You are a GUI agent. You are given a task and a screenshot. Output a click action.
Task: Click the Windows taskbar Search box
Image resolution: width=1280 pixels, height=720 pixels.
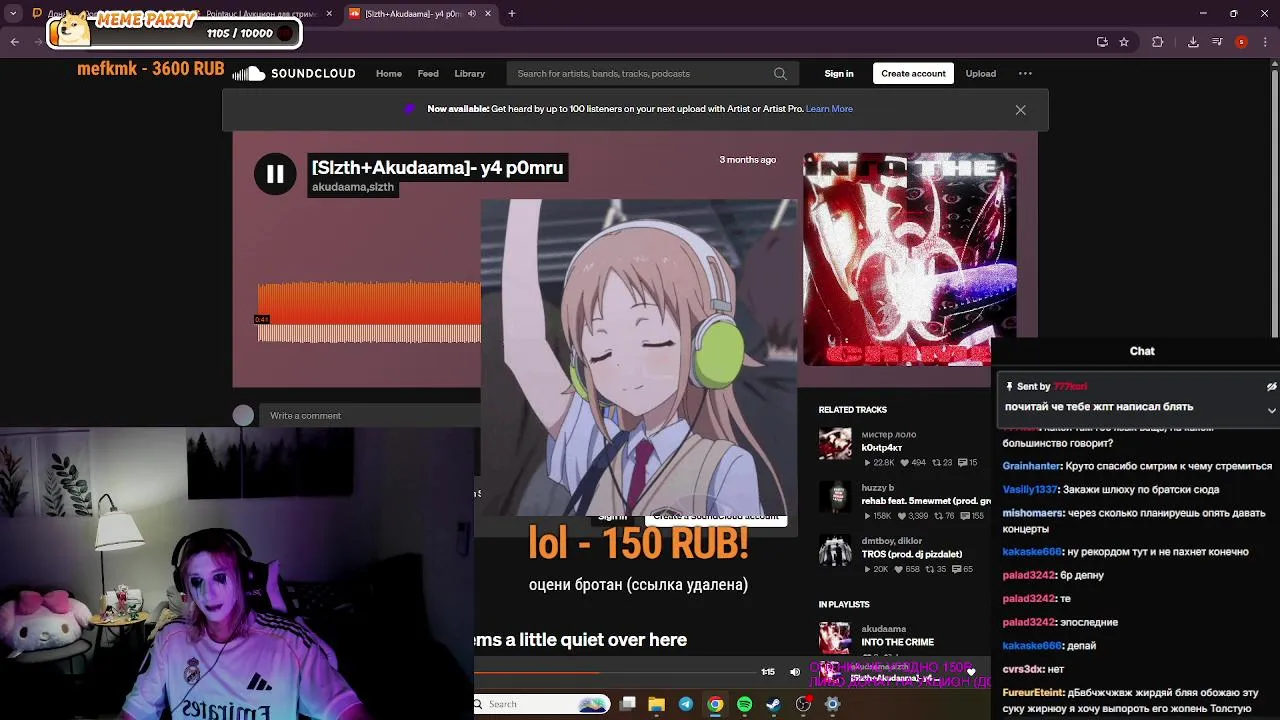[x=543, y=704]
